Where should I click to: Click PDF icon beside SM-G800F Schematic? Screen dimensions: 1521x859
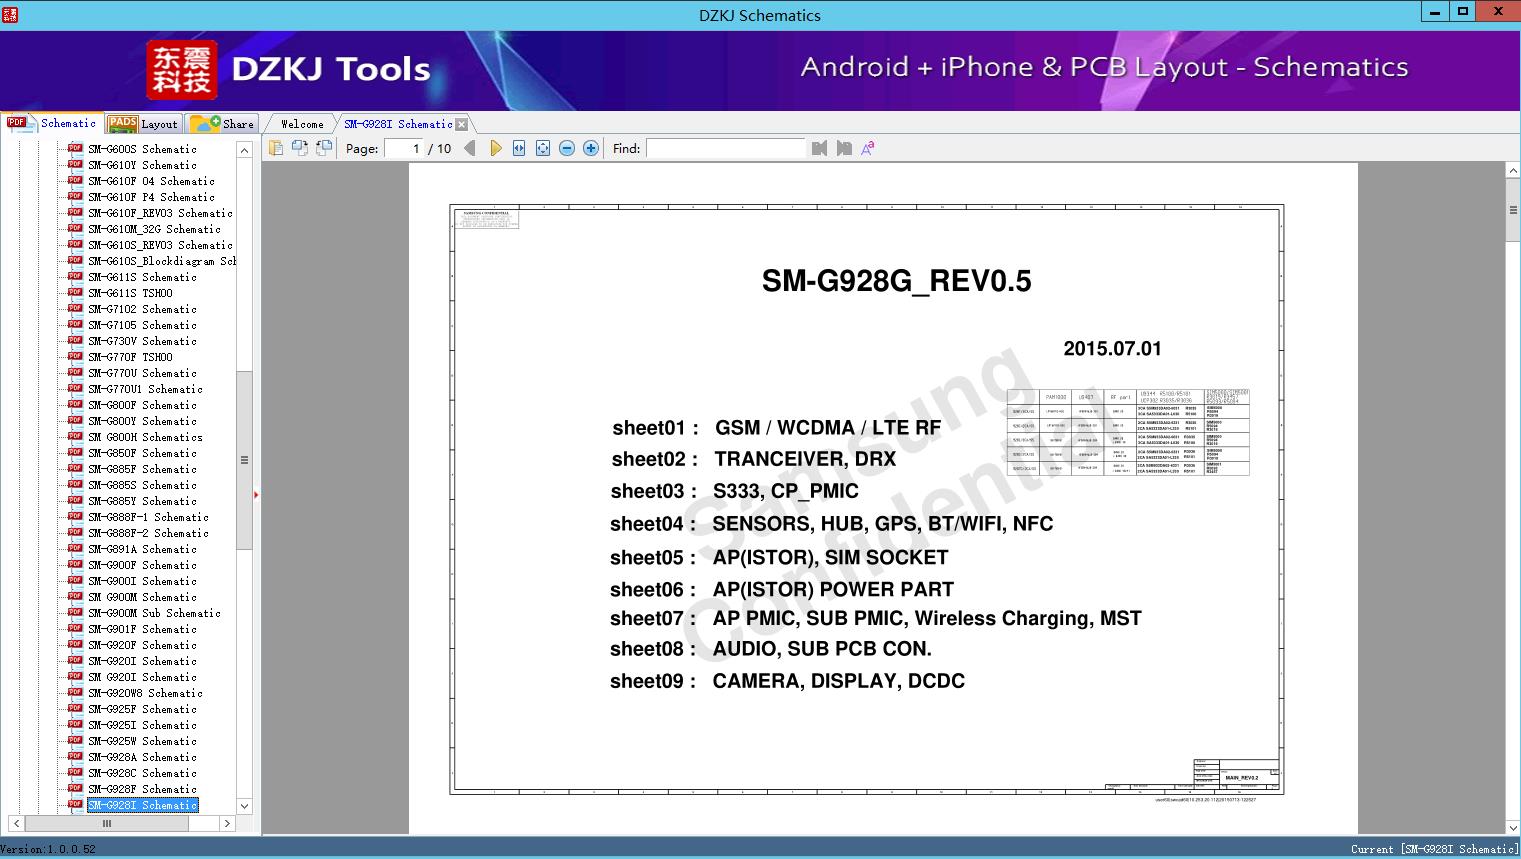tap(75, 405)
